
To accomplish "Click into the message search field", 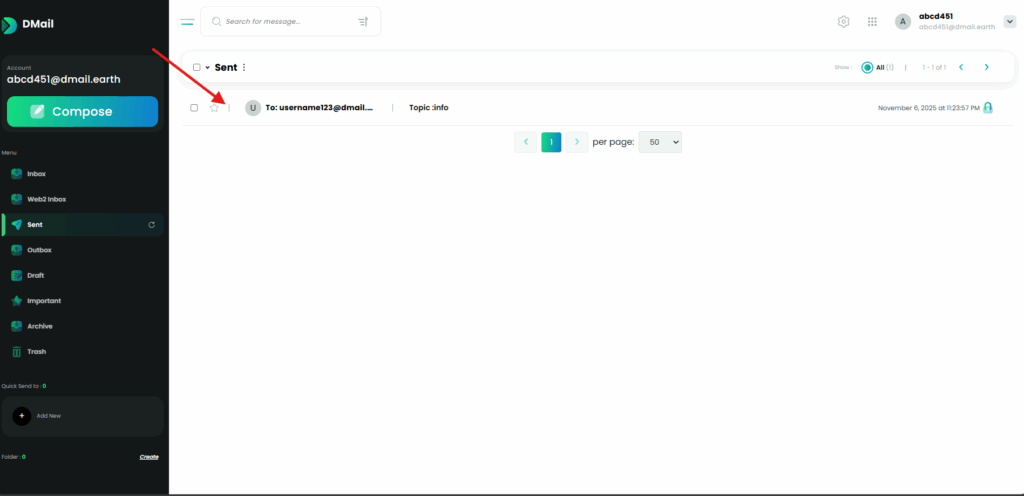I will coord(285,21).
